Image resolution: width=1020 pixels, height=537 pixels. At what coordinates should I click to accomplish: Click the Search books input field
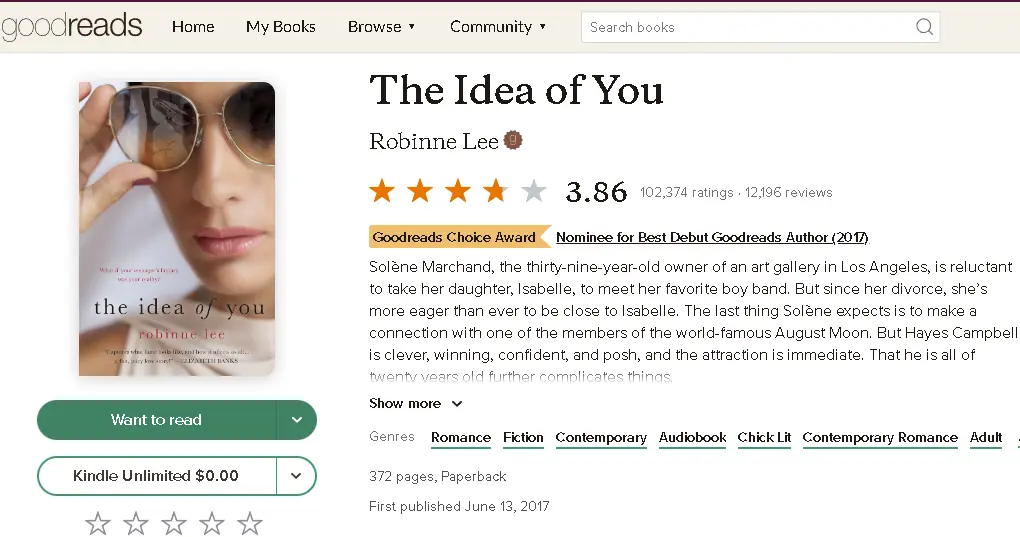pyautogui.click(x=745, y=27)
